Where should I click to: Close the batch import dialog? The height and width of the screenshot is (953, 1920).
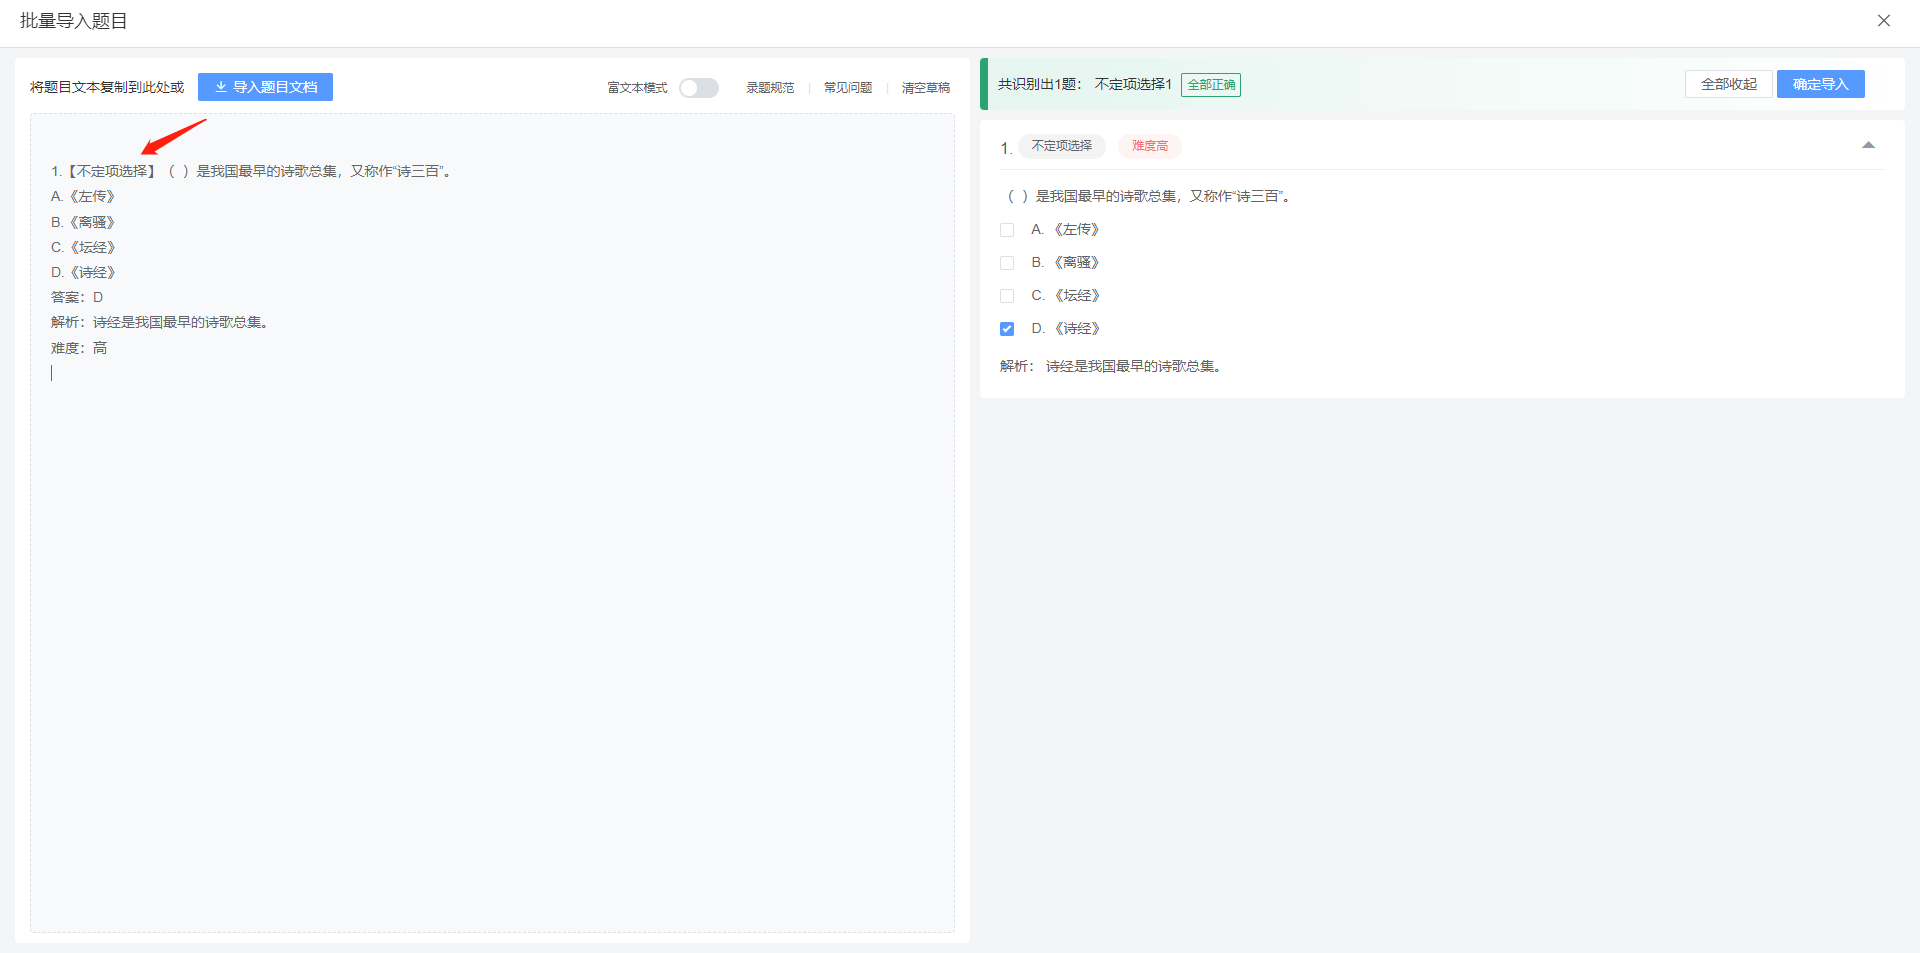1883,21
